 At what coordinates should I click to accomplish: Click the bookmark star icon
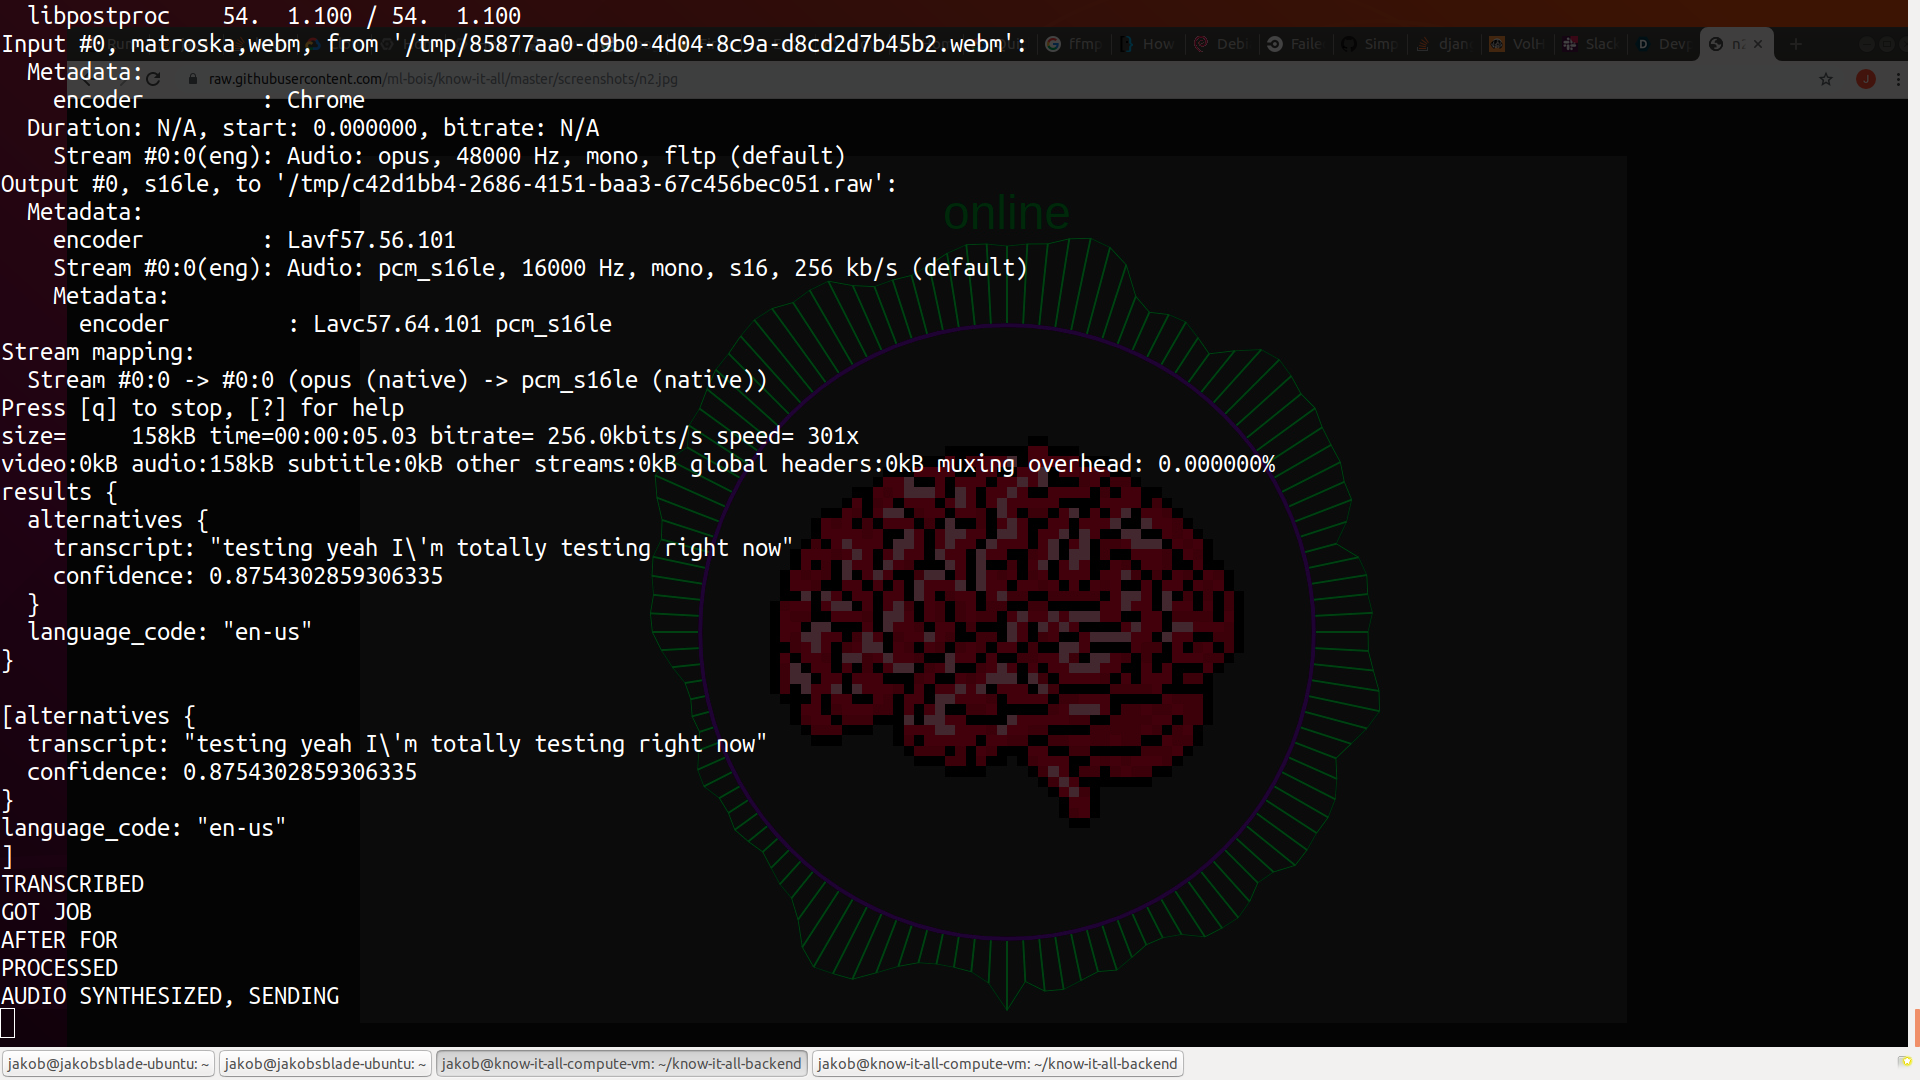(1826, 79)
